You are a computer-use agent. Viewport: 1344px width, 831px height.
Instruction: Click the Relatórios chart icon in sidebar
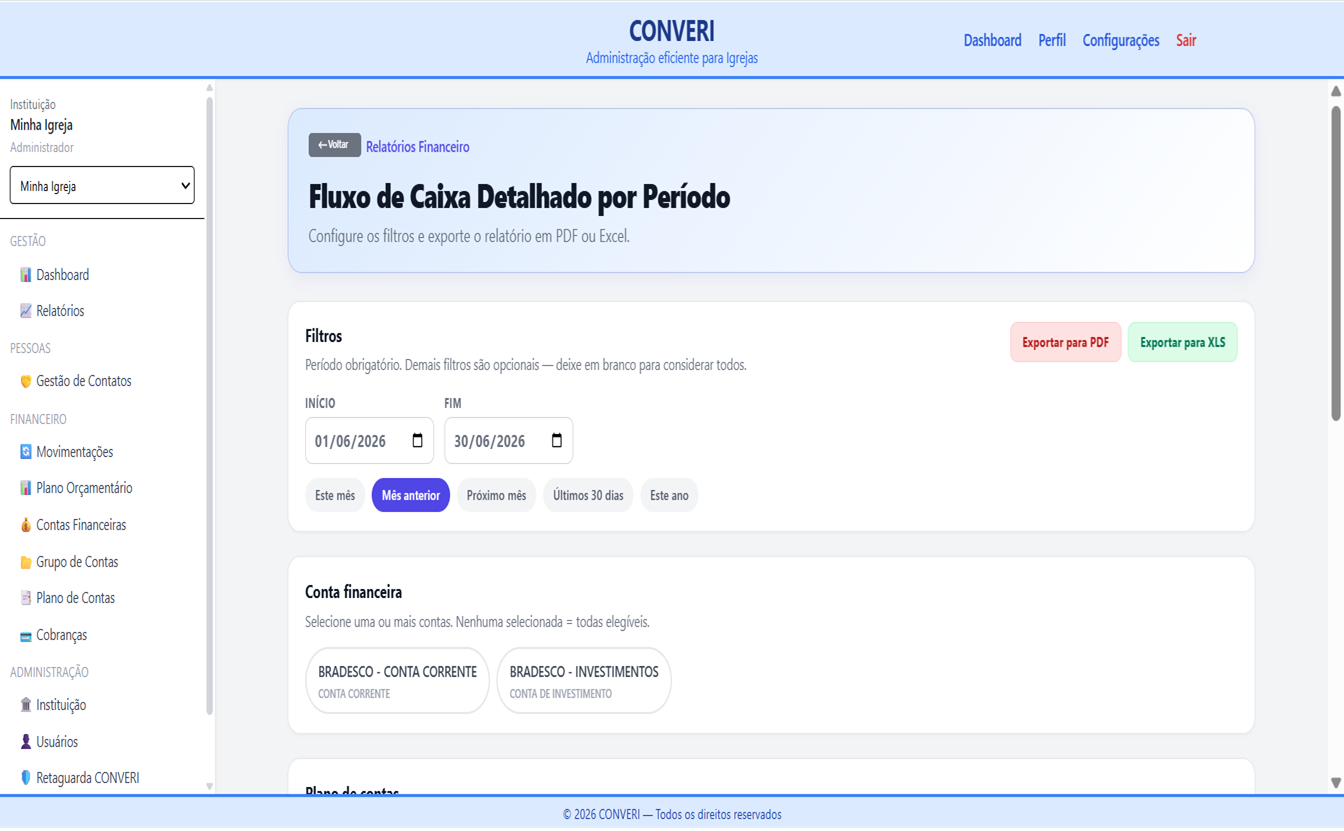[26, 311]
